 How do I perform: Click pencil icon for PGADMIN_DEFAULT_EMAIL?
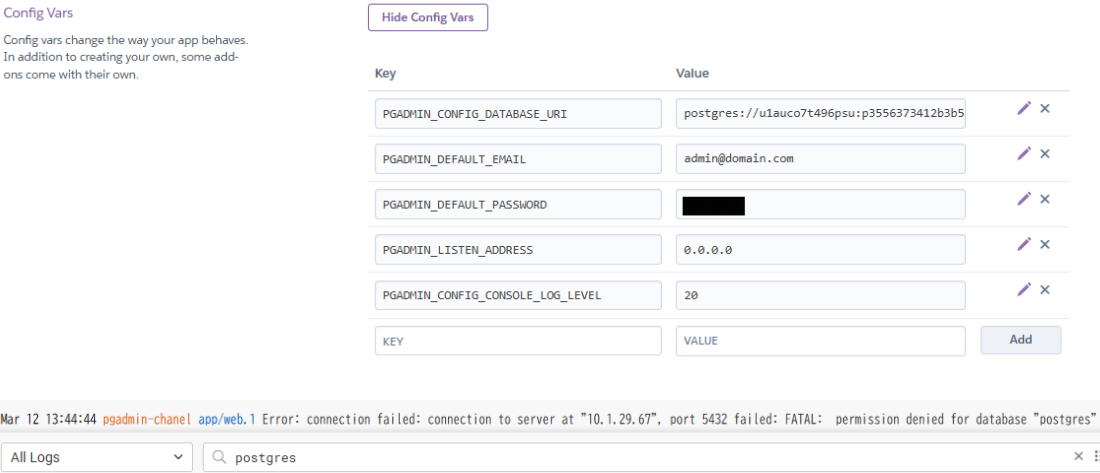coord(1023,153)
